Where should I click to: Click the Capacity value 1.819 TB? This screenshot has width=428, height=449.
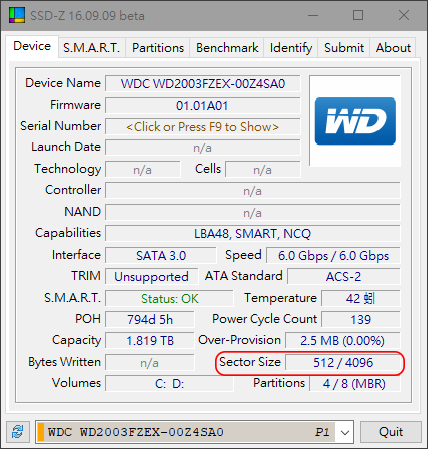150,341
